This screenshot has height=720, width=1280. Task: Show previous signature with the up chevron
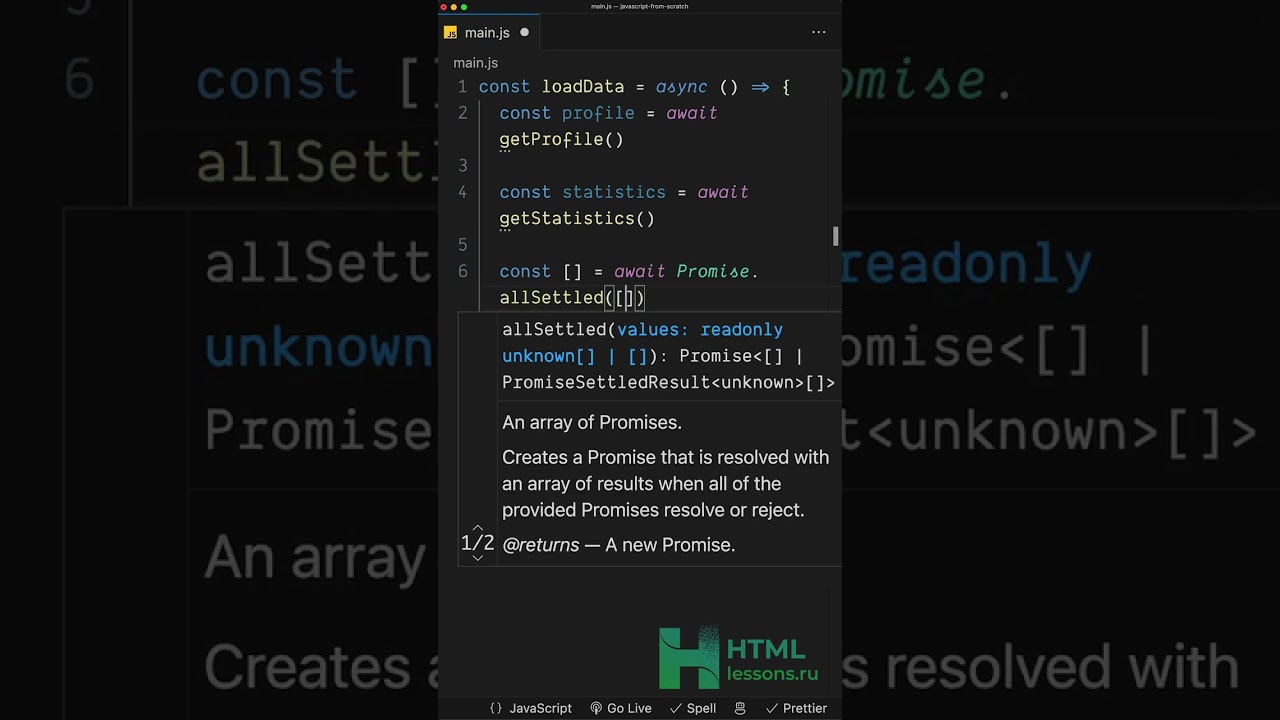[x=477, y=527]
